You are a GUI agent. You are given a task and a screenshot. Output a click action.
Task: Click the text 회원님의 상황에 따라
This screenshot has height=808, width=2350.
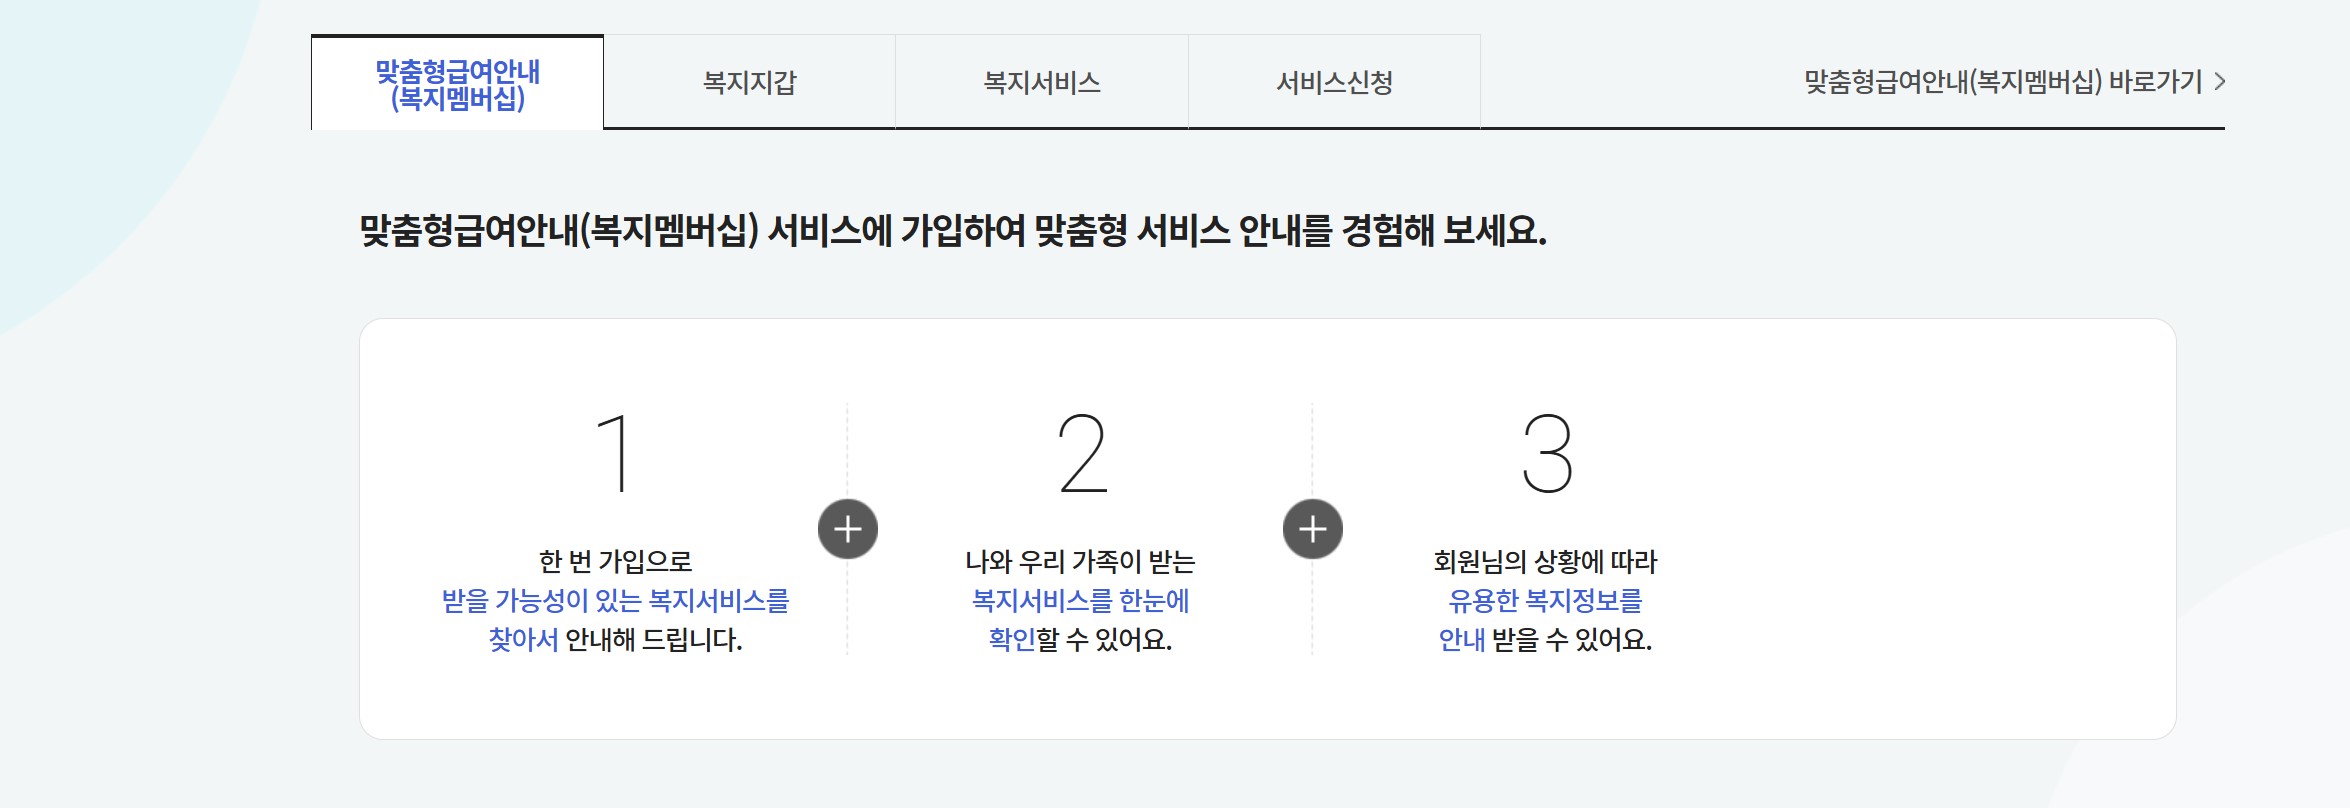pos(1545,562)
